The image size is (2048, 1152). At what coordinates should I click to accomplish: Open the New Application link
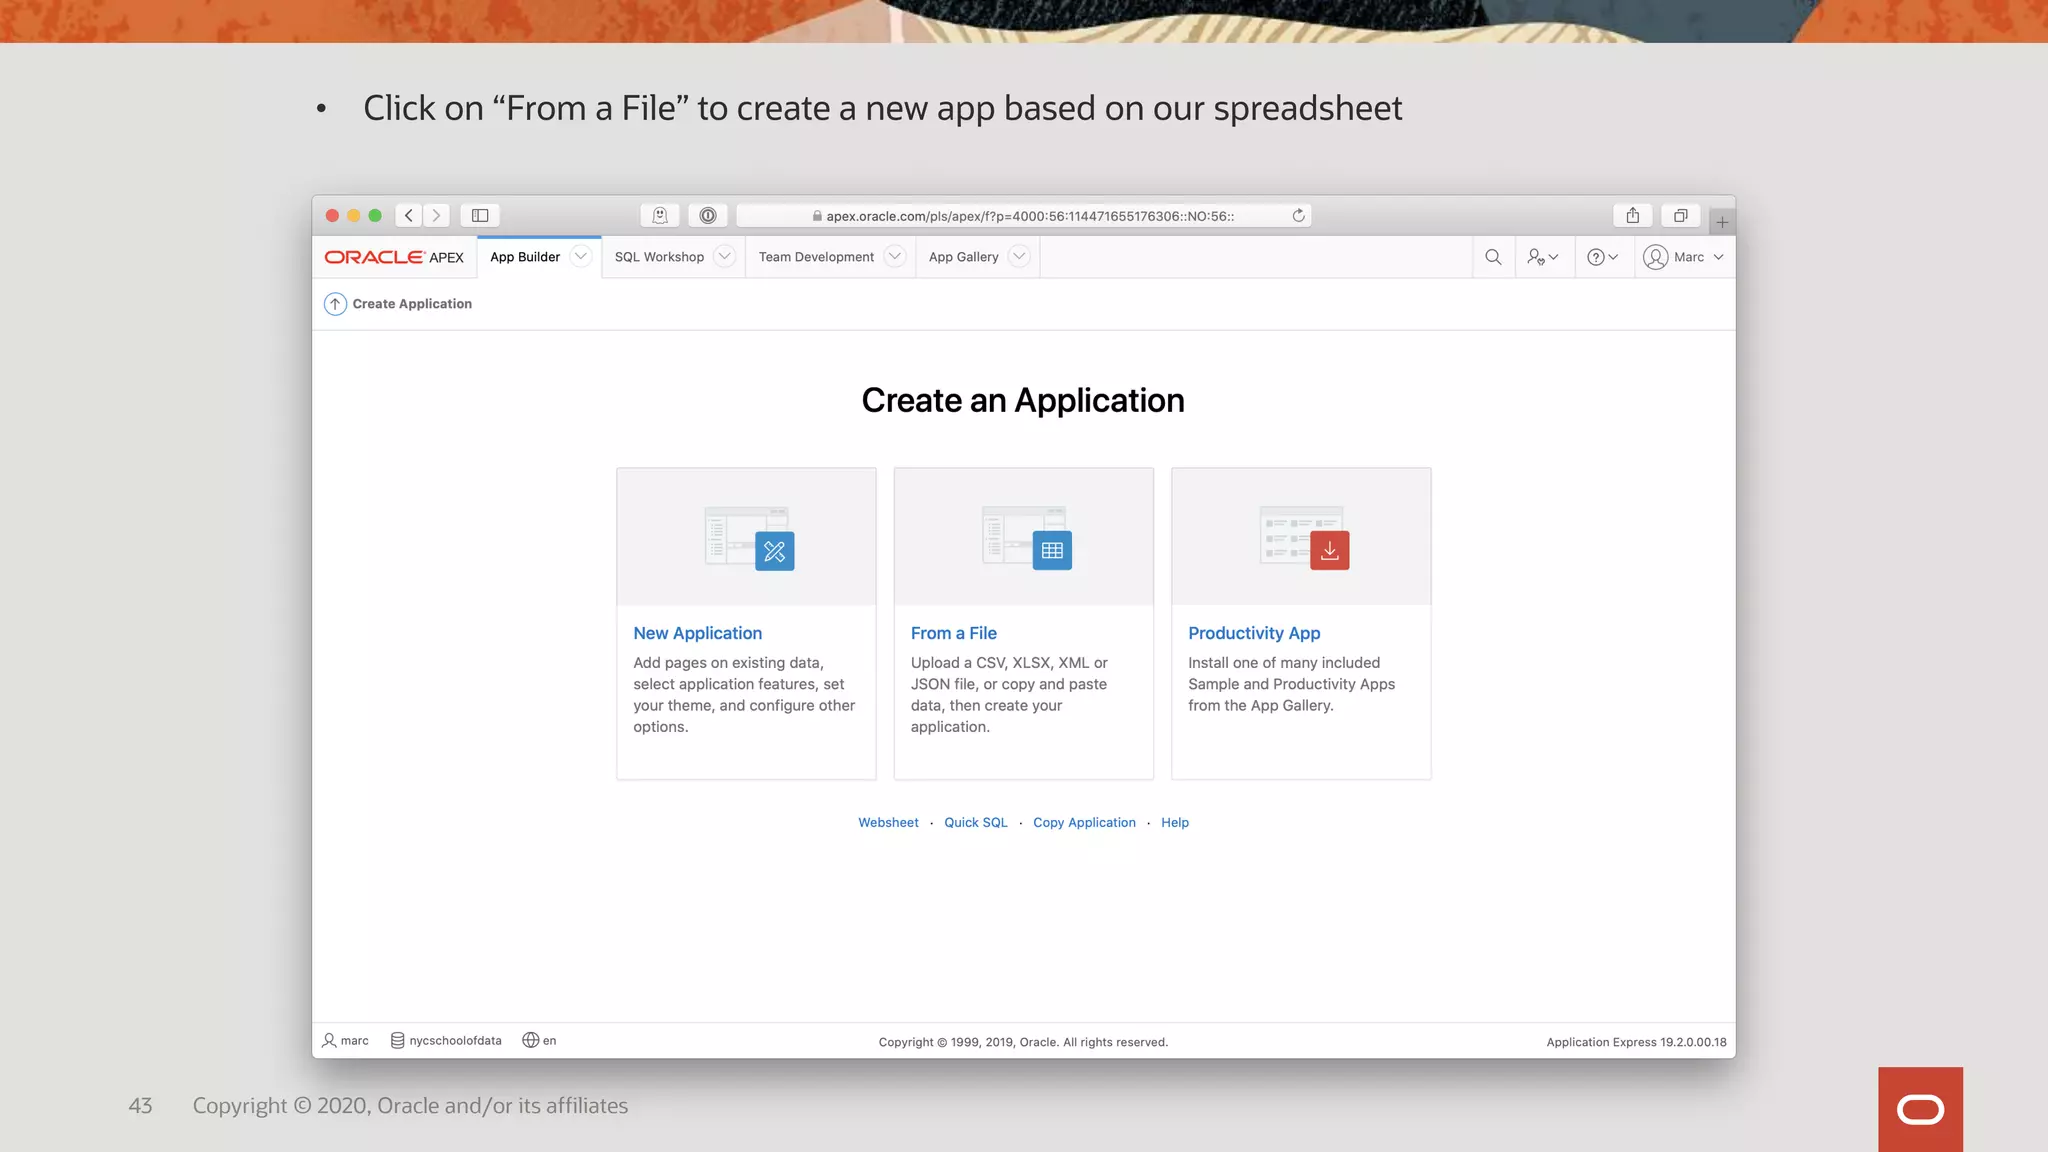[697, 633]
